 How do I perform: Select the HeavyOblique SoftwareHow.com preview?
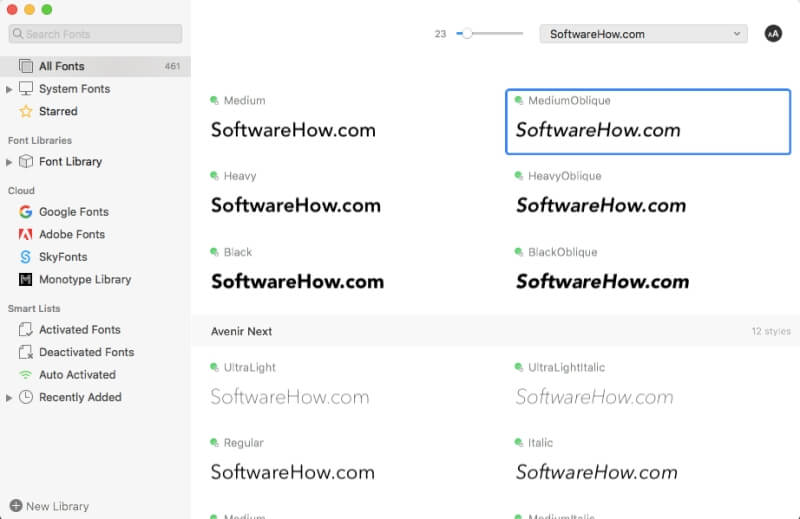point(601,205)
